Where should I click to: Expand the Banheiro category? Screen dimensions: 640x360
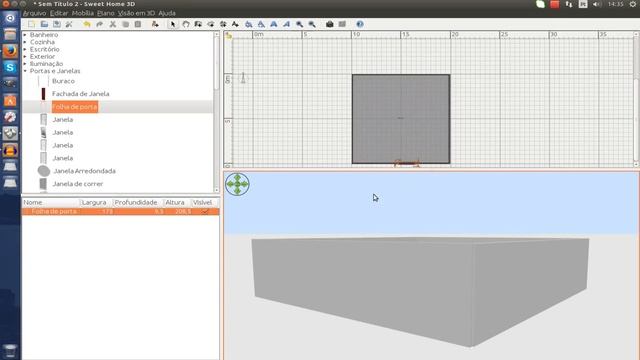pyautogui.click(x=25, y=35)
